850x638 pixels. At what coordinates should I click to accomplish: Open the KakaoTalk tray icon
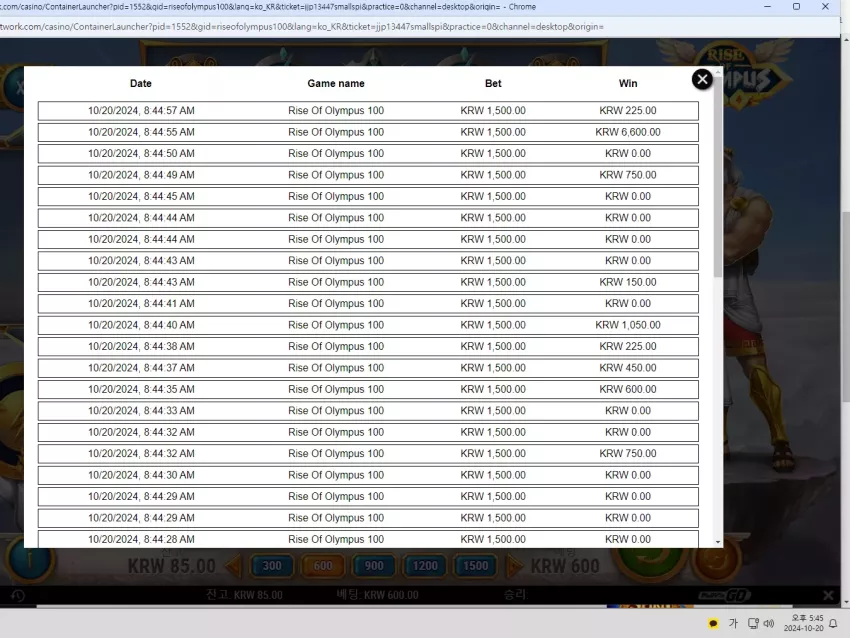[713, 624]
